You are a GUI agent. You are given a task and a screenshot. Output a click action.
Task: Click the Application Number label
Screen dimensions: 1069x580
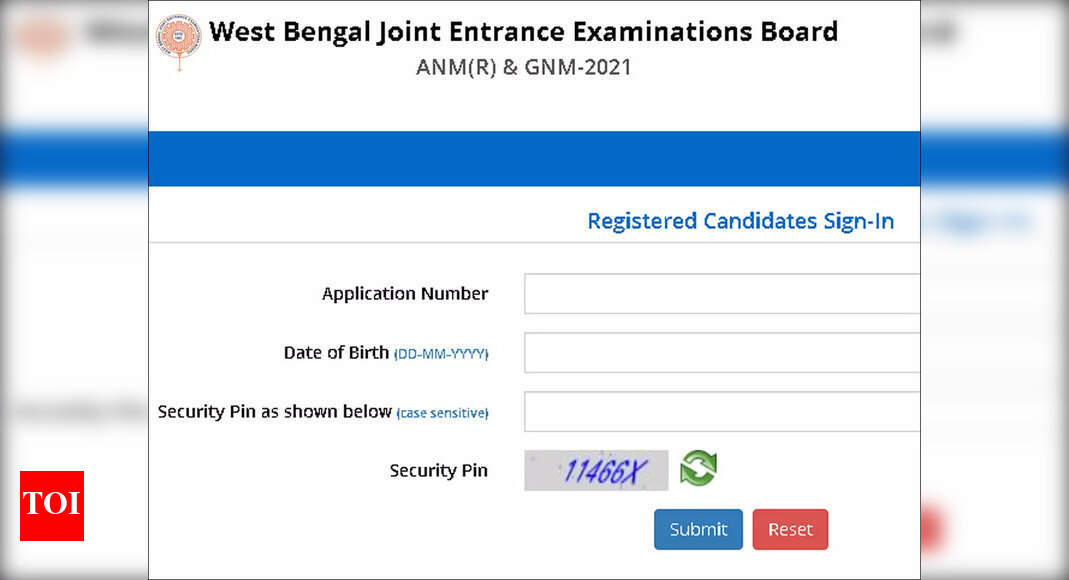[x=405, y=294]
